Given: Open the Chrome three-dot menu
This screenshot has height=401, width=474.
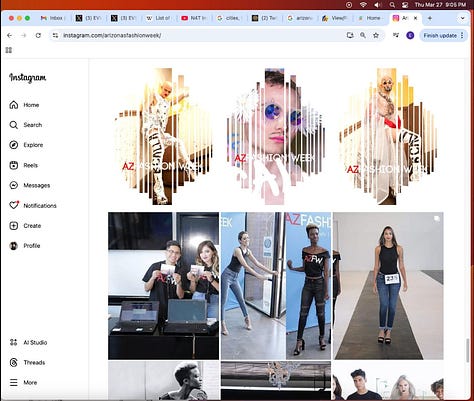Looking at the screenshot, I should coord(462,35).
